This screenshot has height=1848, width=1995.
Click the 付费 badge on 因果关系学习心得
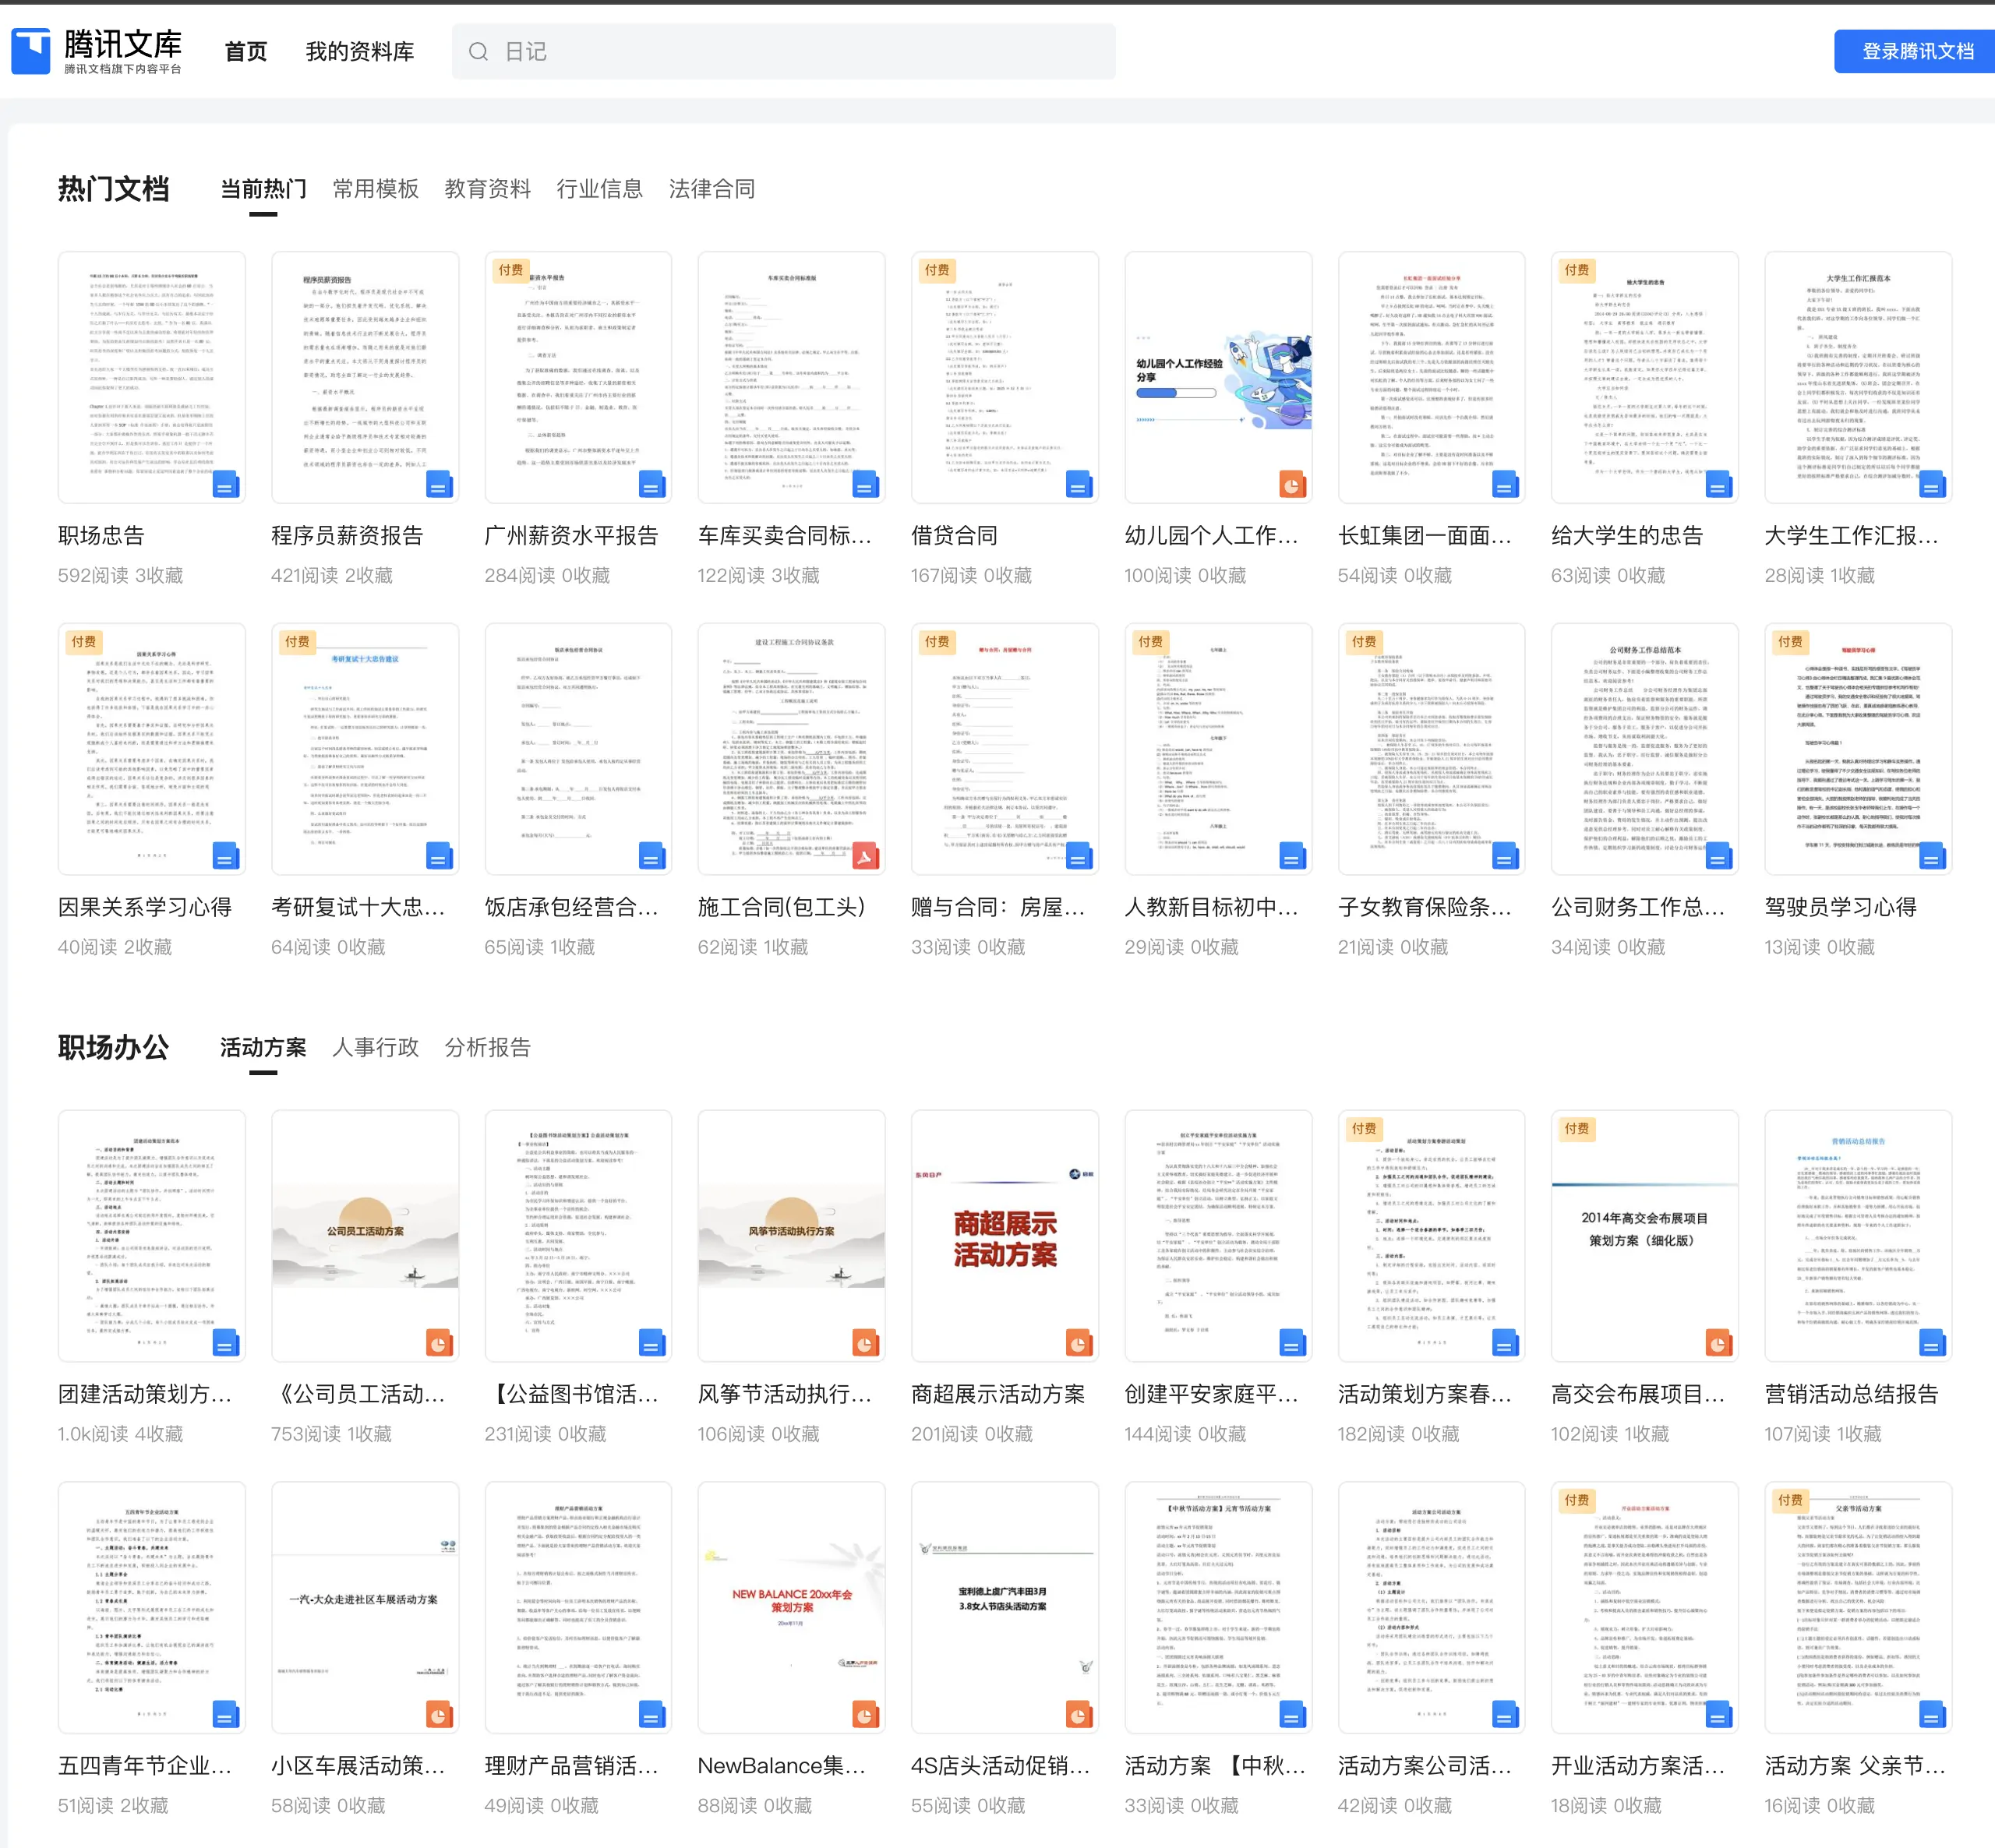pos(84,642)
